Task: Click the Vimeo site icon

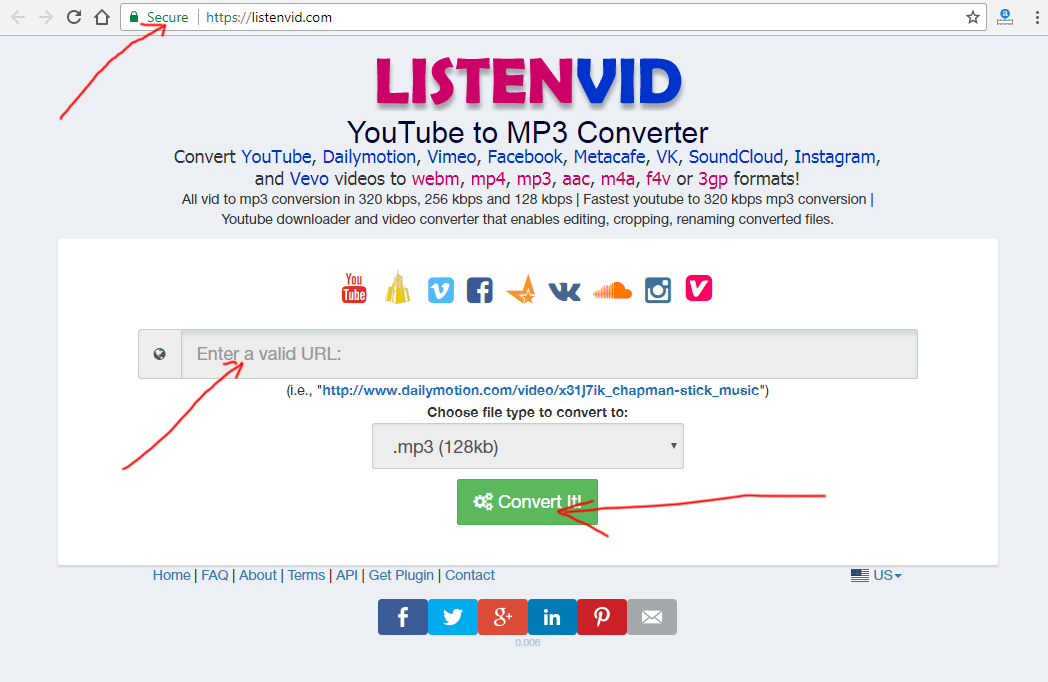Action: pos(440,290)
